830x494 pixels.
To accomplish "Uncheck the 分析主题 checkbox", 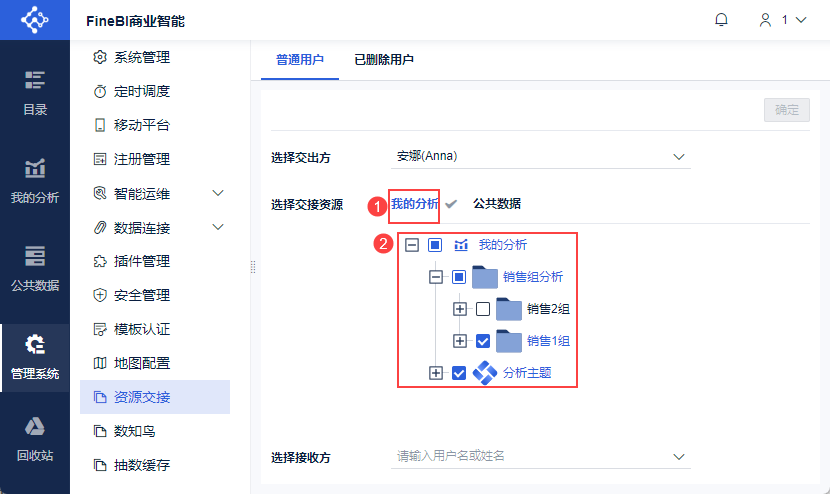I will 459,373.
